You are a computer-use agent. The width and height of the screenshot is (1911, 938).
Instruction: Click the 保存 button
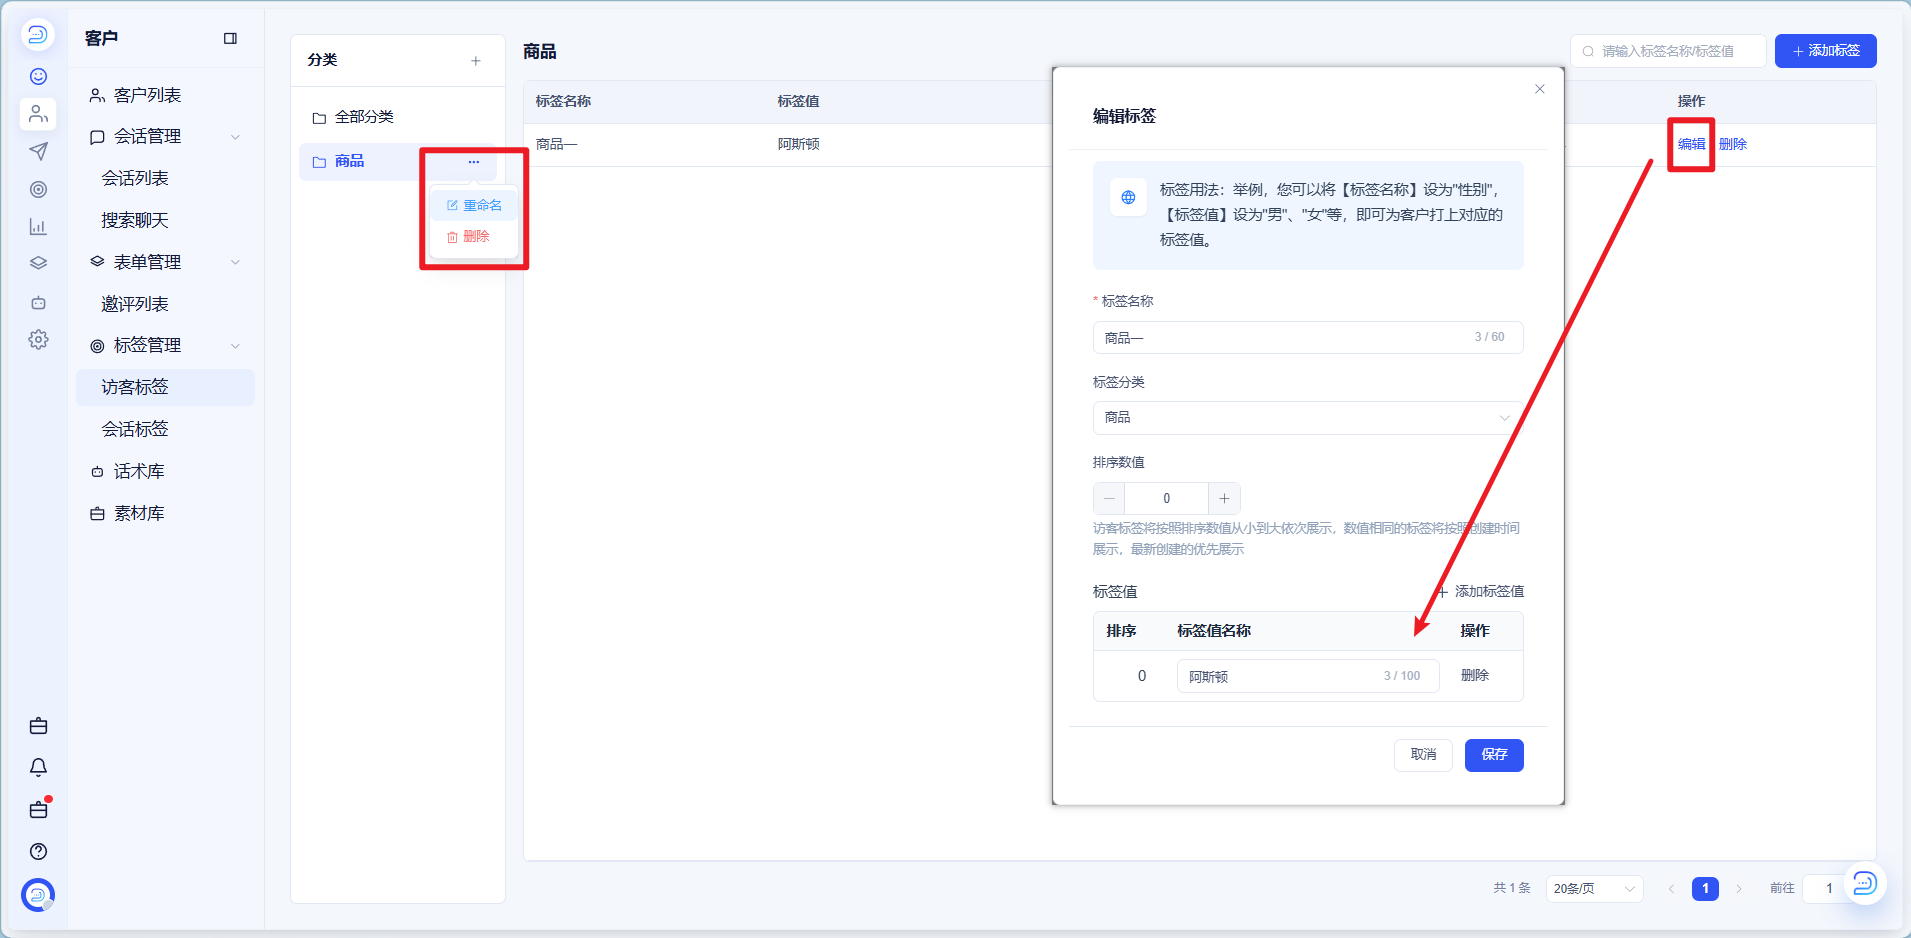pos(1494,755)
